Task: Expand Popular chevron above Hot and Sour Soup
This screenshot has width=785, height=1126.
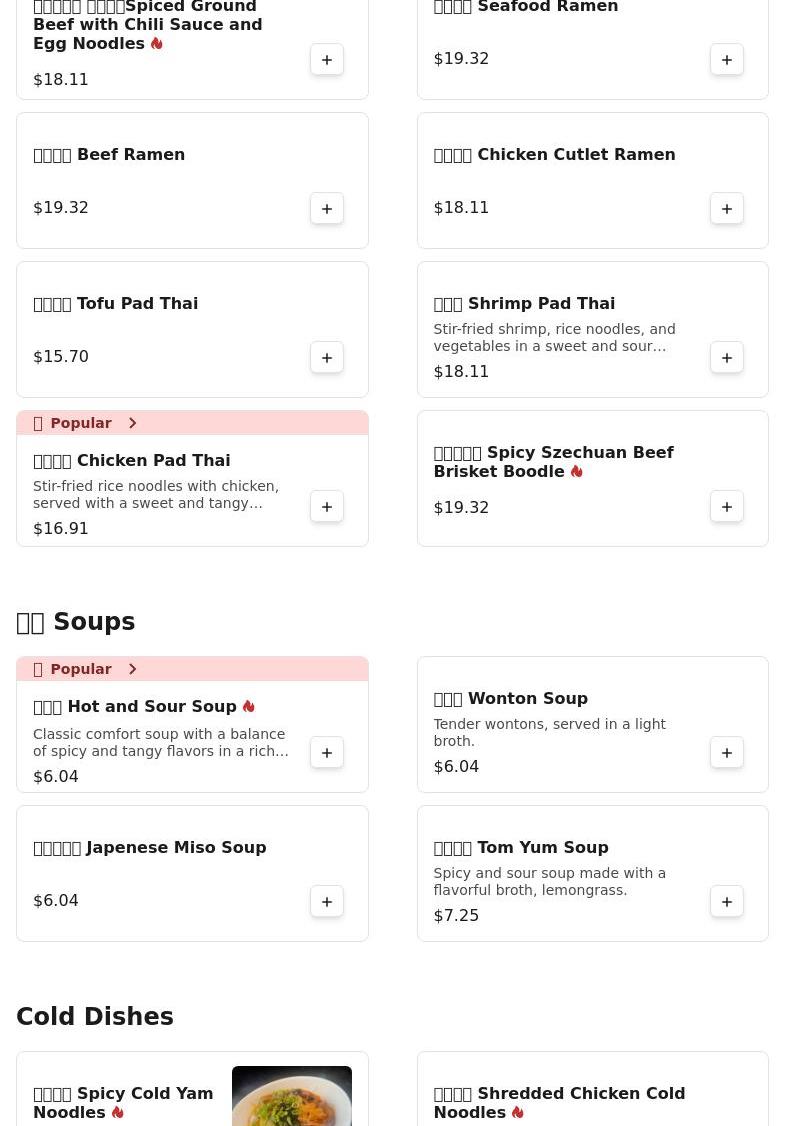Action: point(132,669)
